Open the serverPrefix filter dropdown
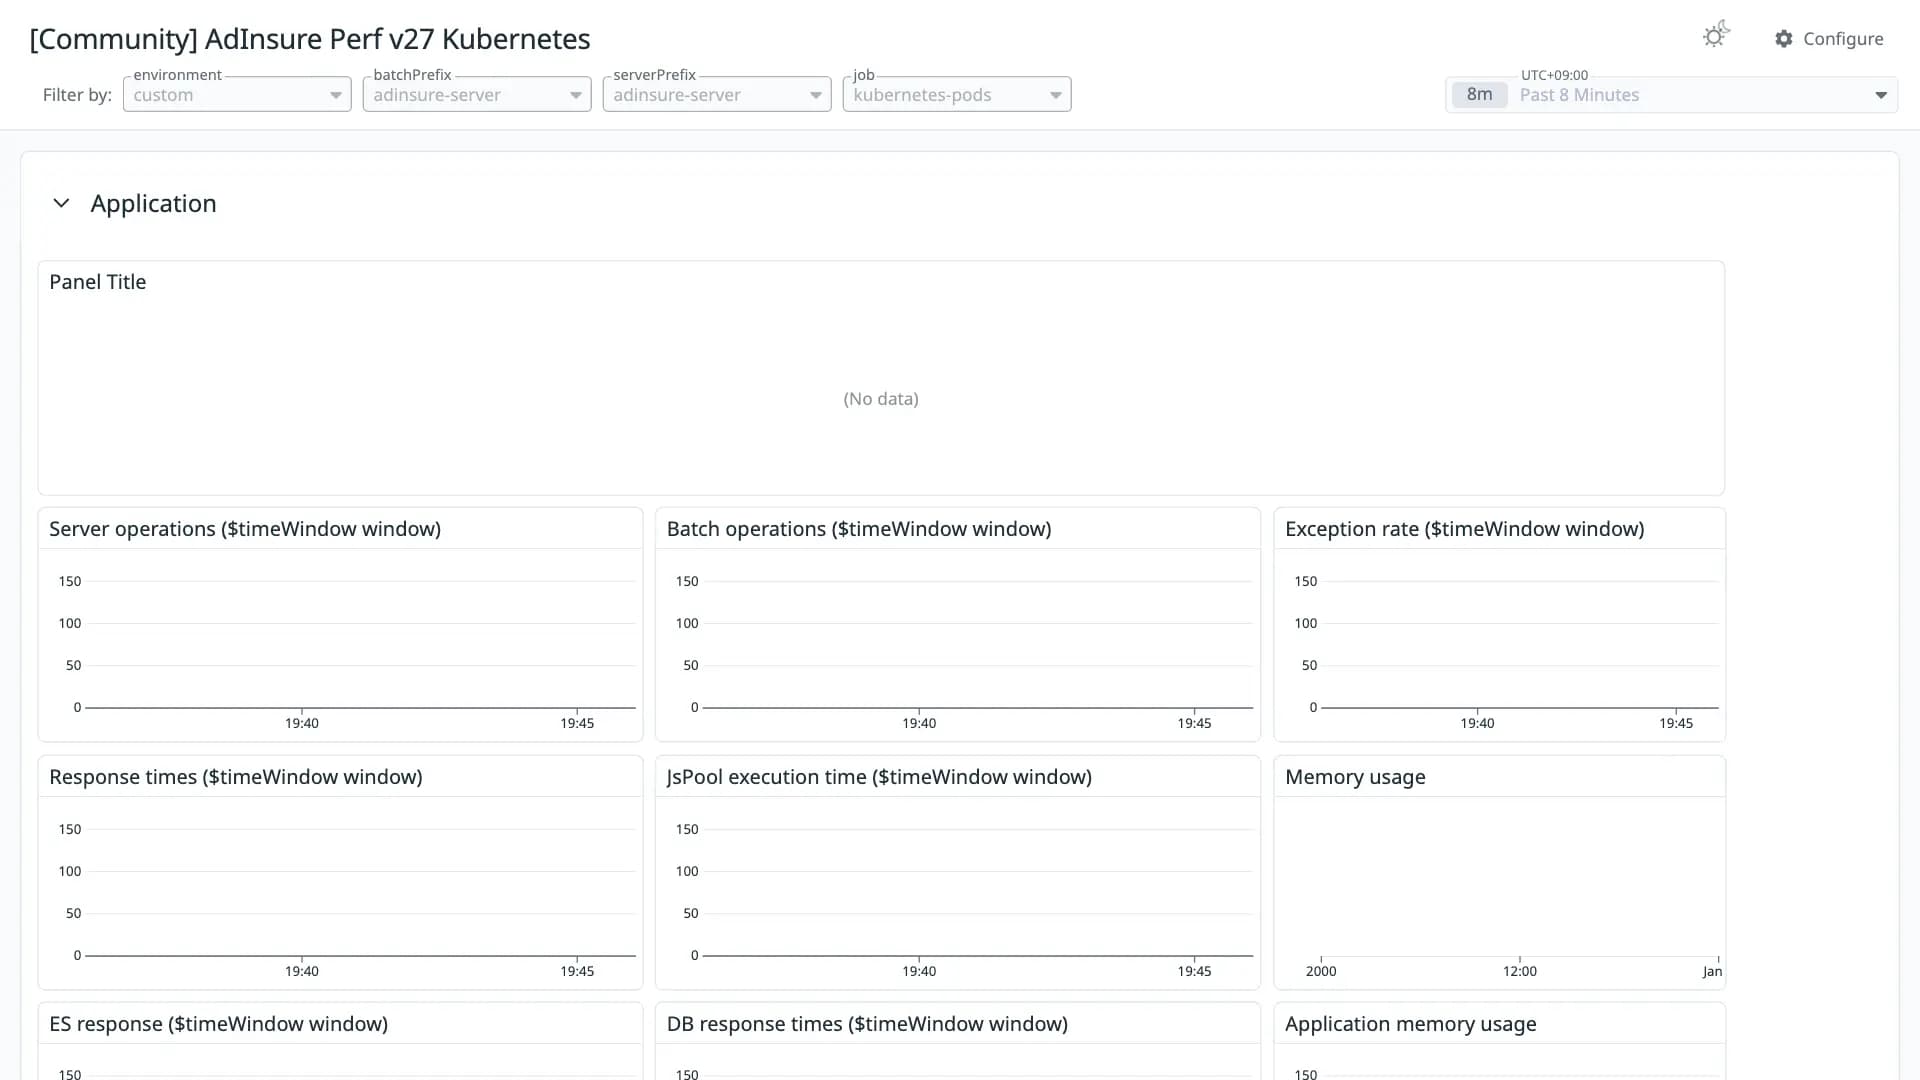 click(717, 95)
